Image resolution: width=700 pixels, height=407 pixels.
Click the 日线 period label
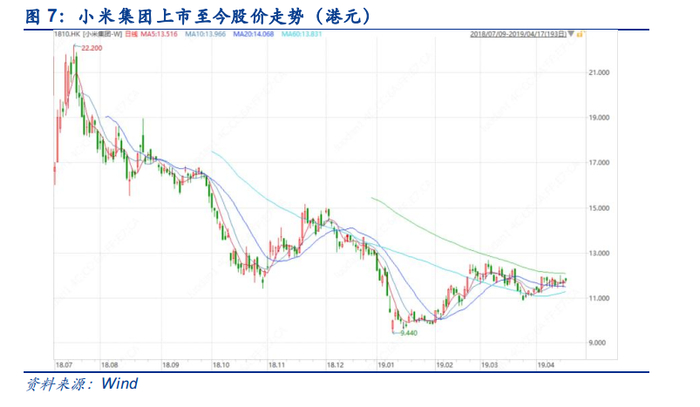click(x=131, y=34)
